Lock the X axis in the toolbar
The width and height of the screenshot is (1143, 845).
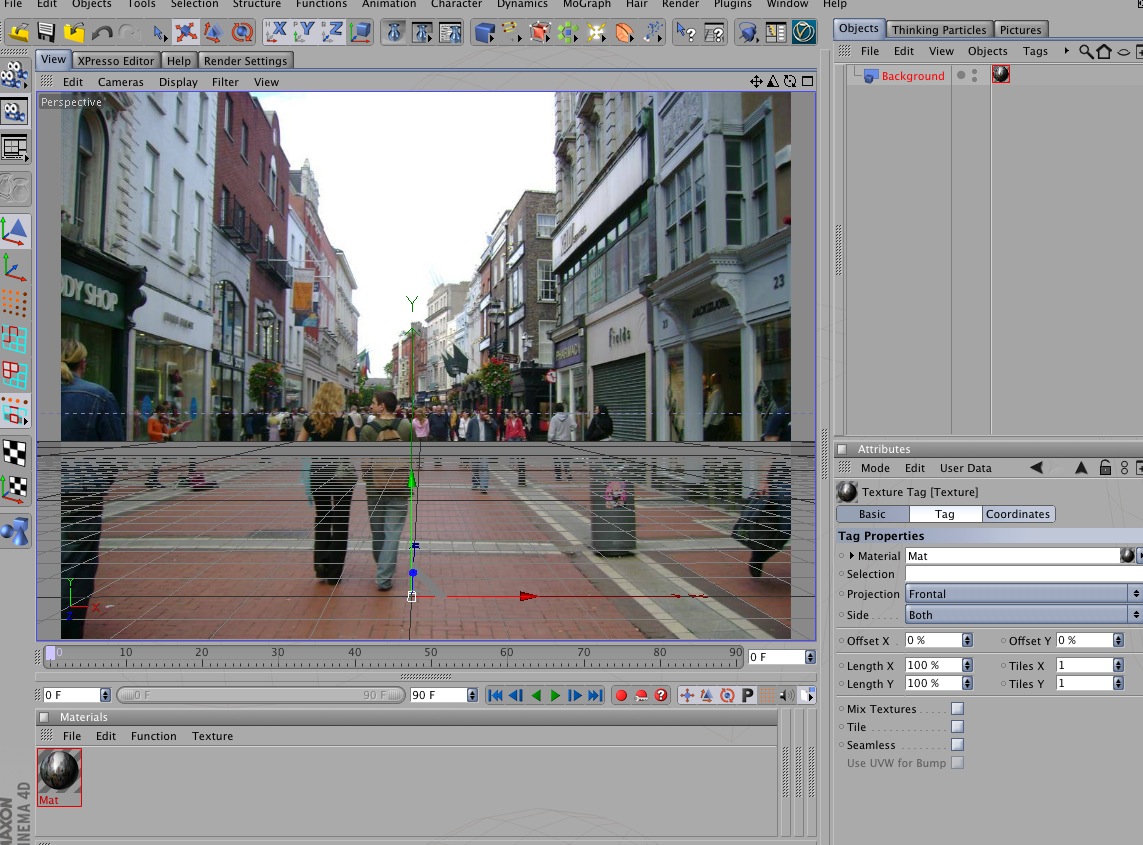coord(278,33)
